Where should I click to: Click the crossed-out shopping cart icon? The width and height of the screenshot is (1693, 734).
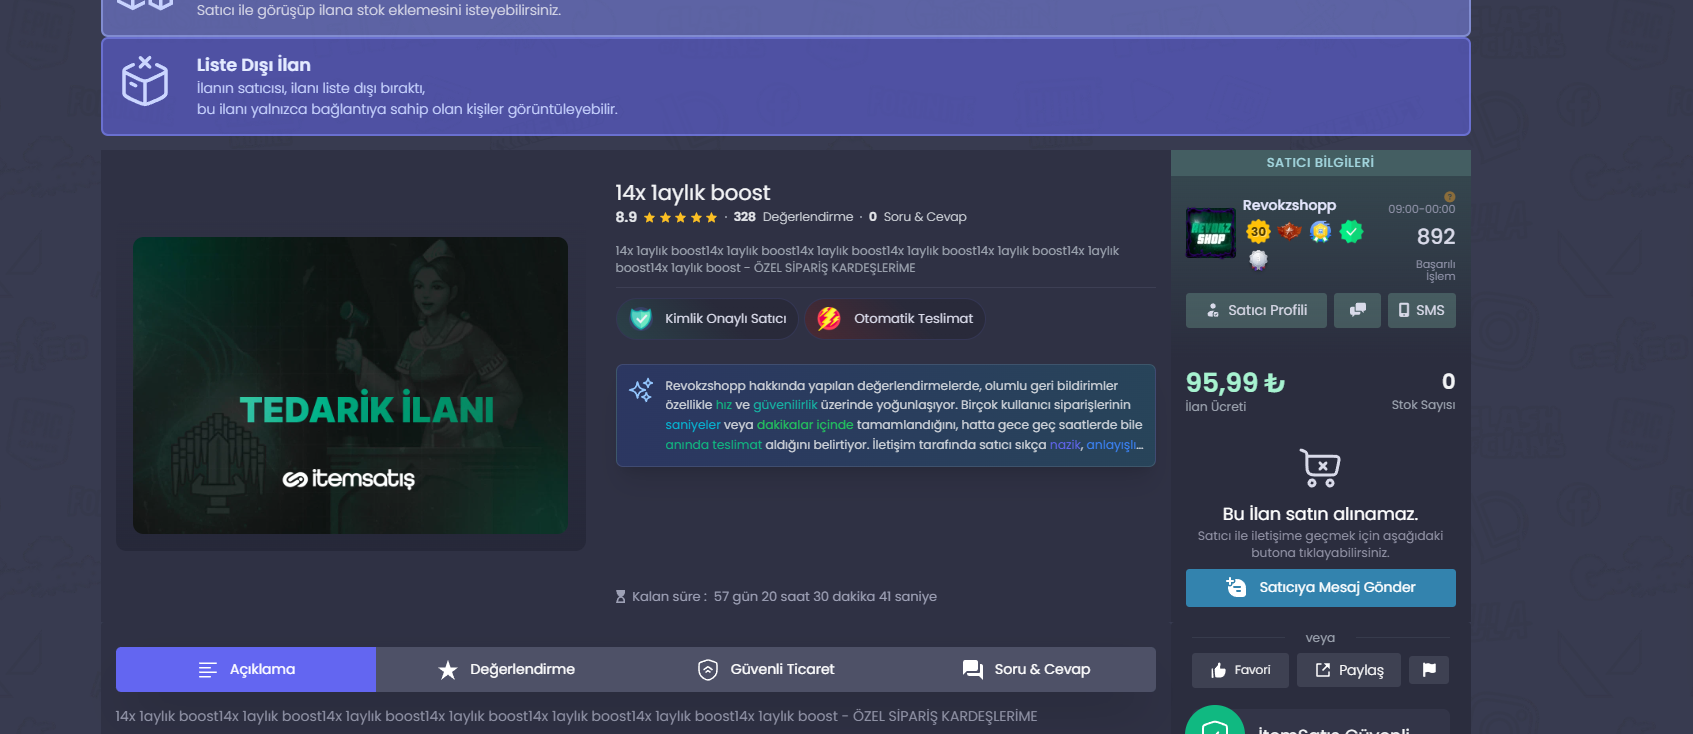pyautogui.click(x=1320, y=468)
